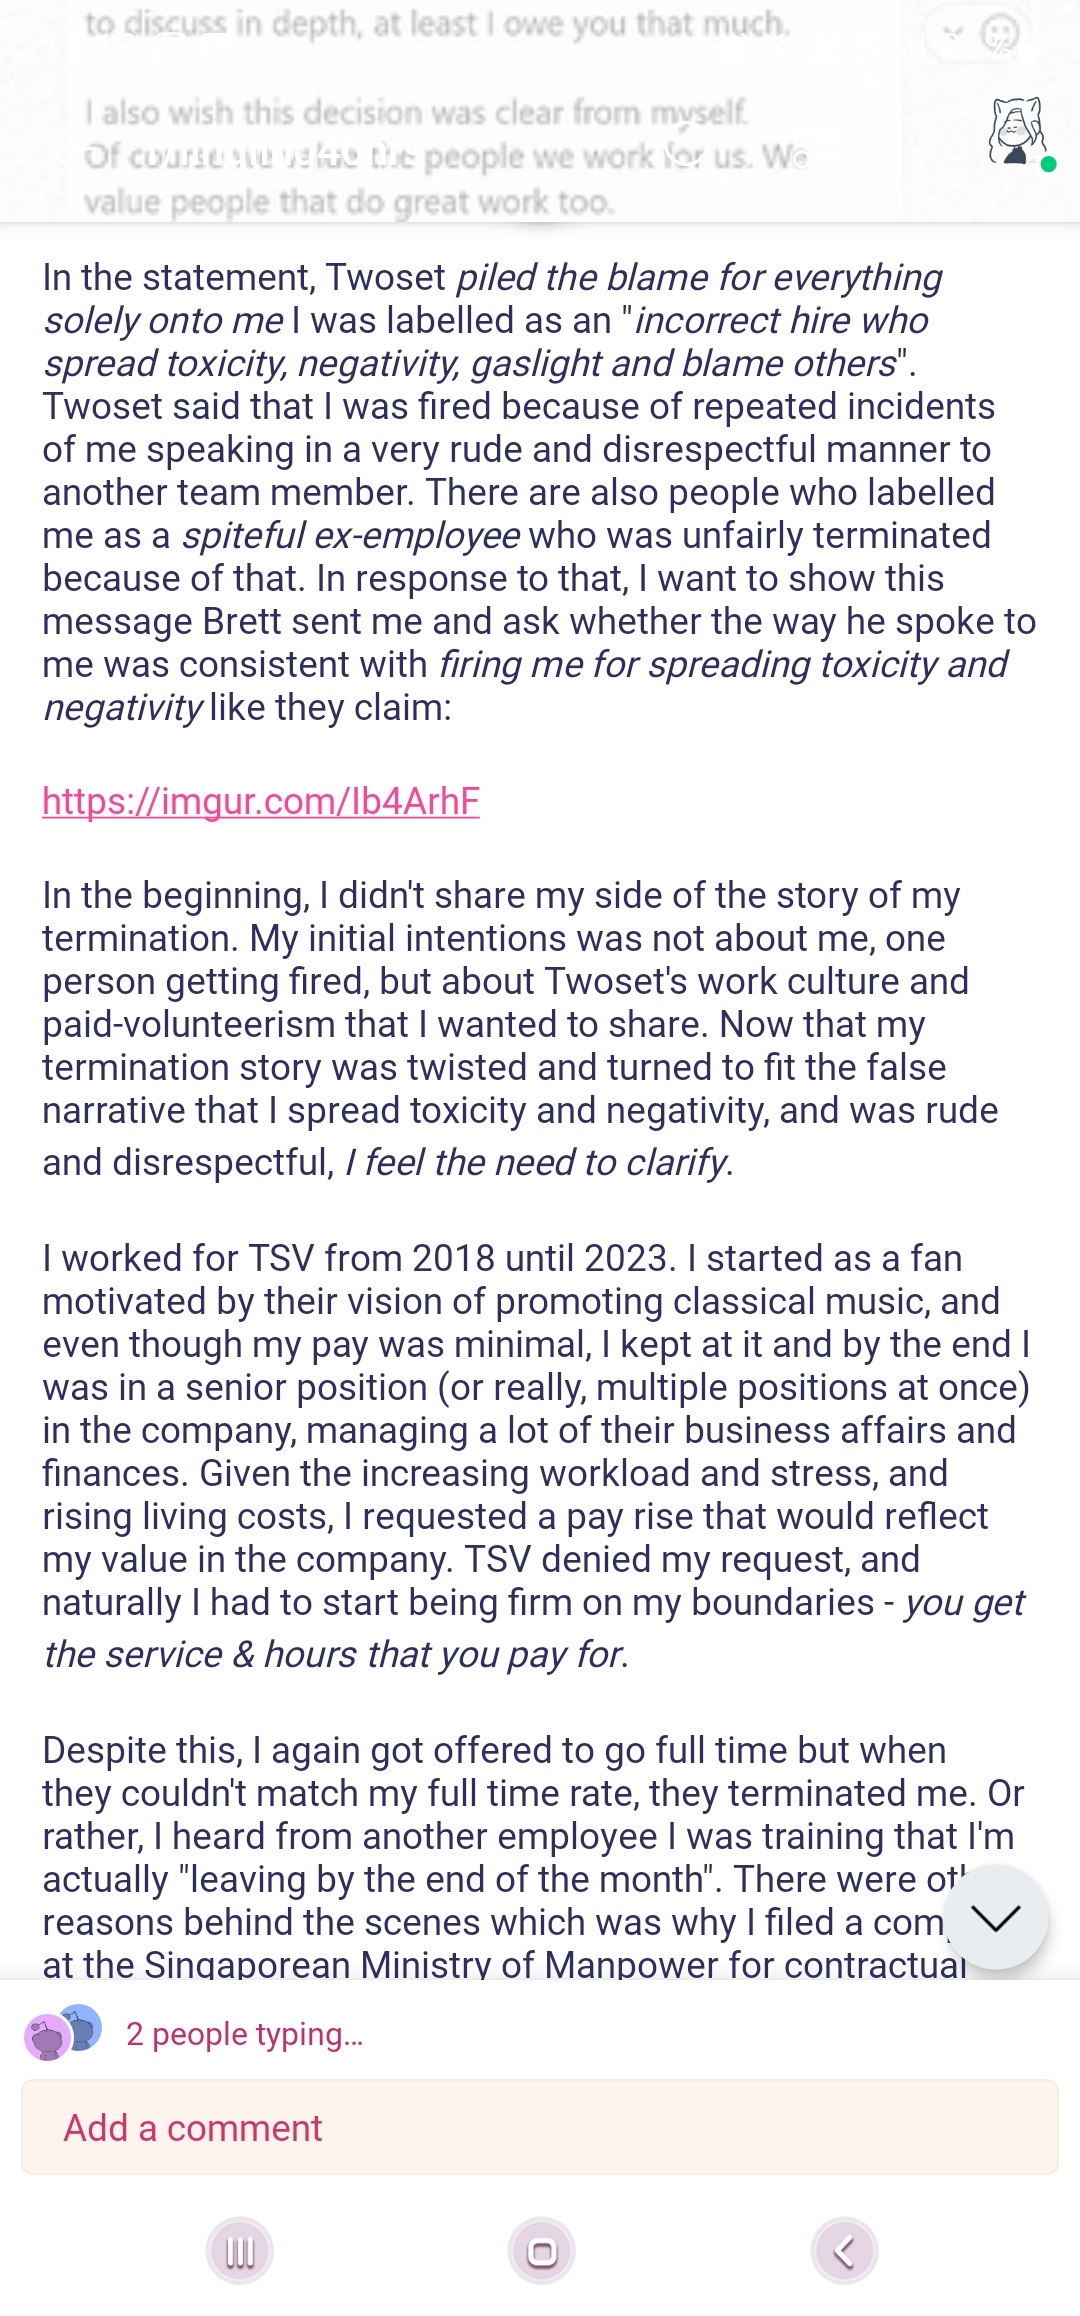
Task: Tap the small arrow icon beside emoji face
Action: 952,34
